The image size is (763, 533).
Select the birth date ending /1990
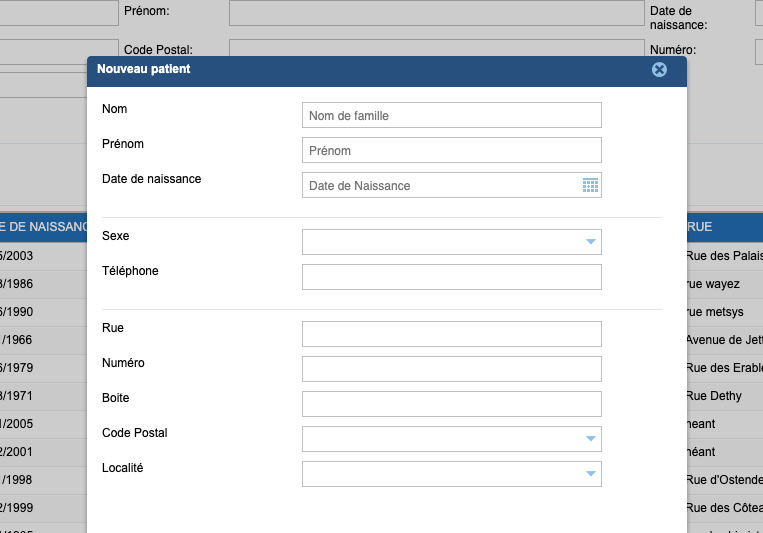[x=17, y=312]
